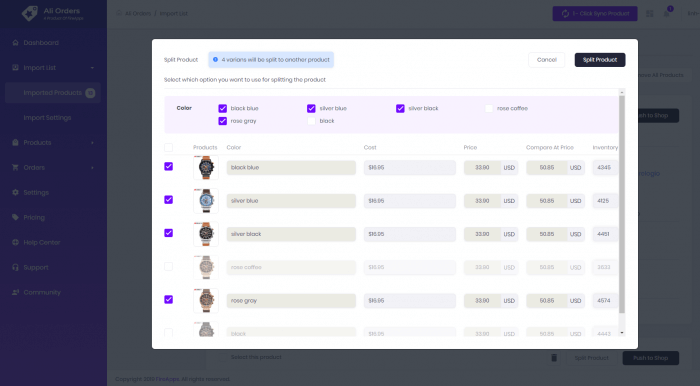
Task: Uncheck the silver black variant row checkbox
Action: pos(168,233)
